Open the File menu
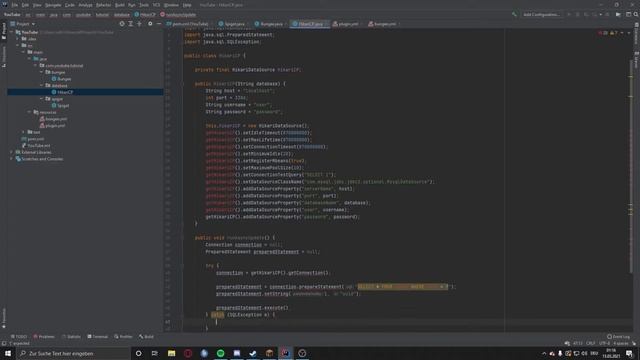The width and height of the screenshot is (640, 360). coord(15,5)
